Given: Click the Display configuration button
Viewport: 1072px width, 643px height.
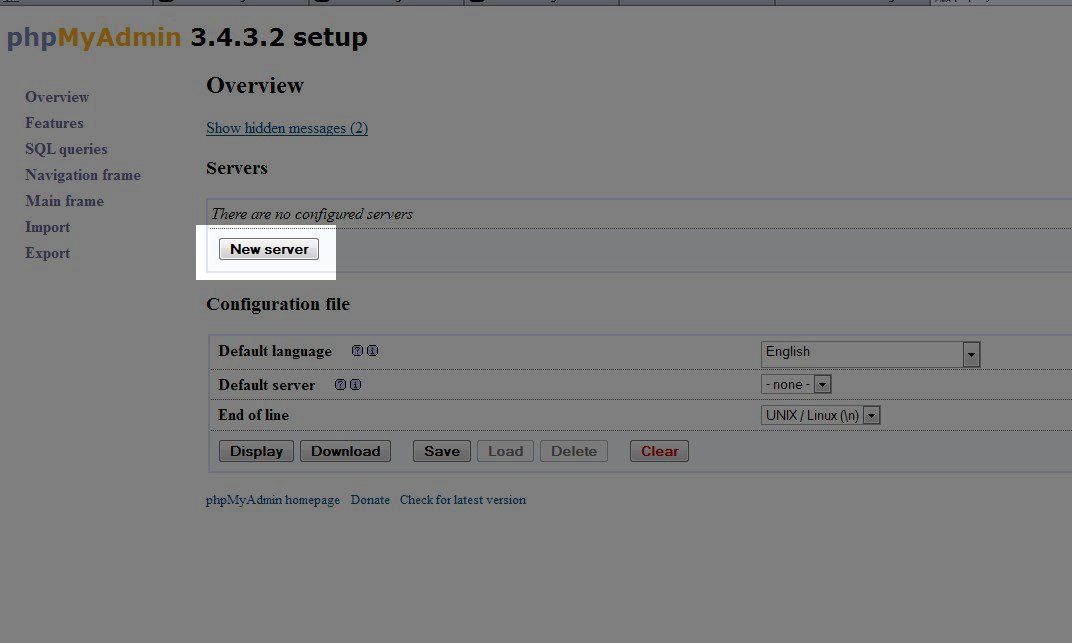Looking at the screenshot, I should pos(256,451).
